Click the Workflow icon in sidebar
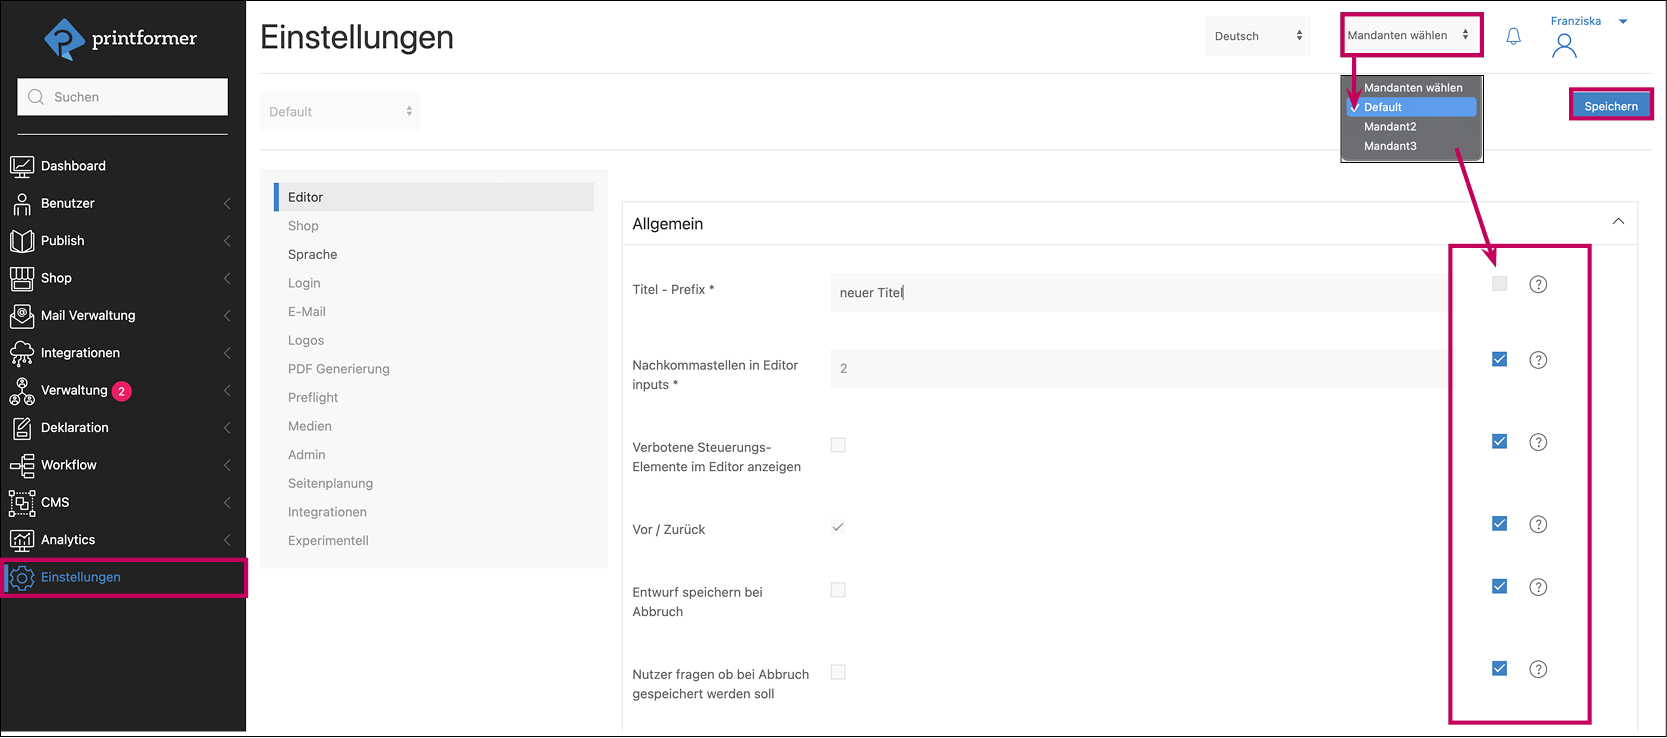Image resolution: width=1667 pixels, height=738 pixels. (22, 465)
